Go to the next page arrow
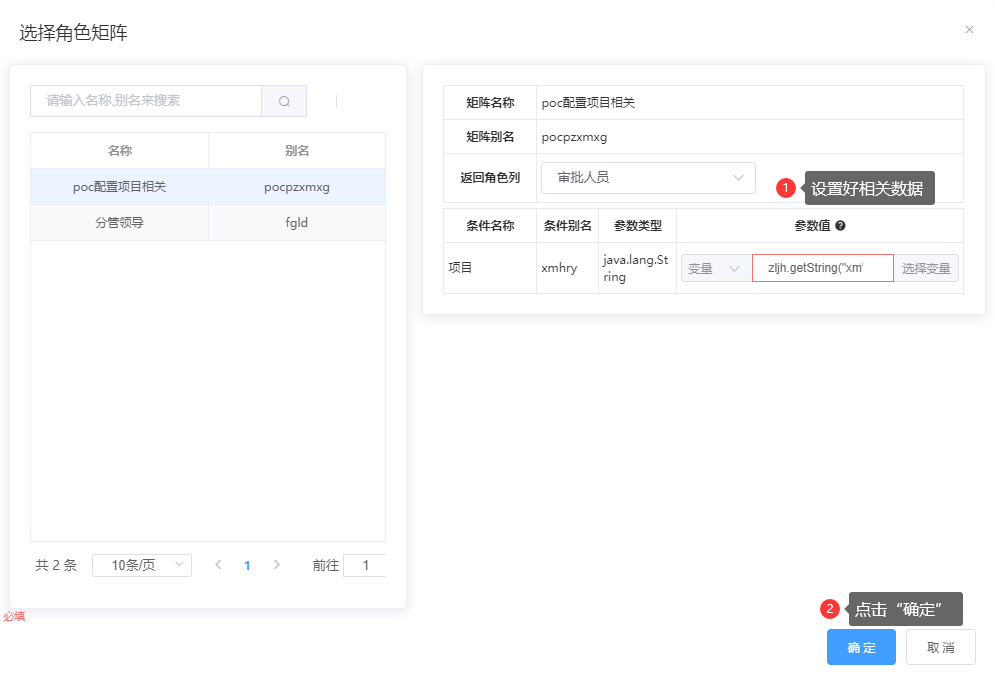The width and height of the screenshot is (995, 679). tap(277, 565)
